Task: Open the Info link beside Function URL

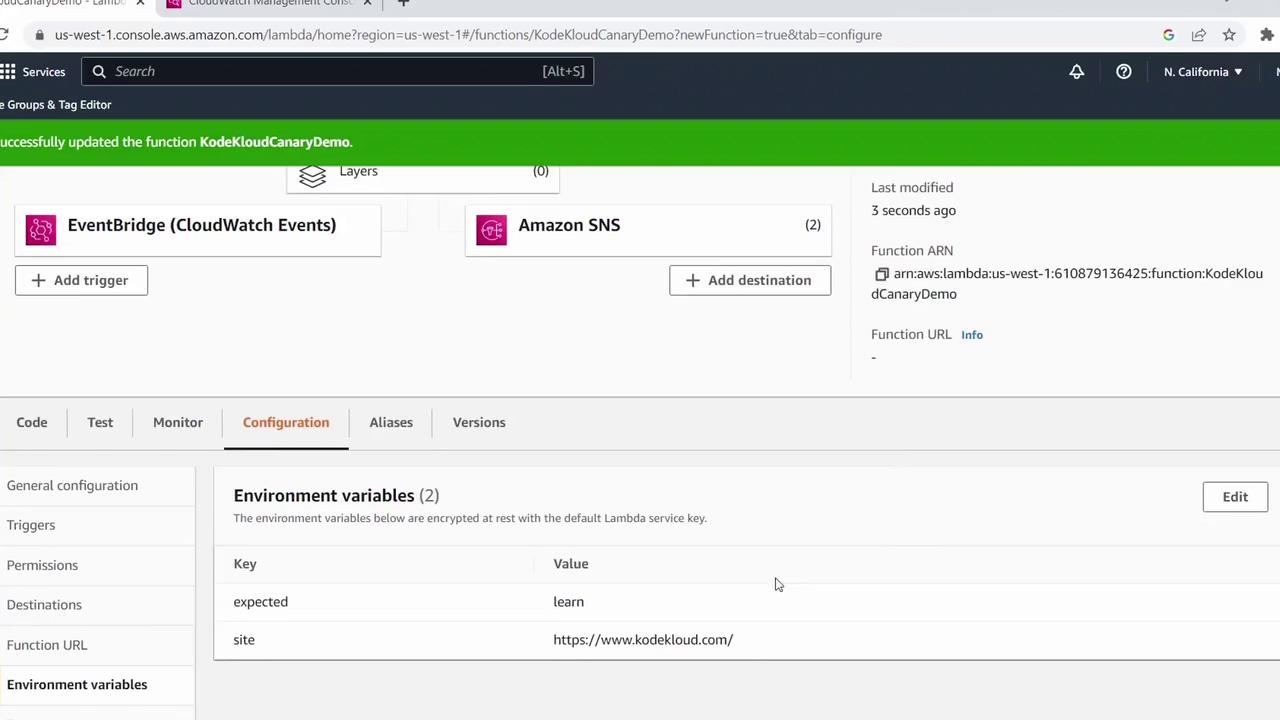Action: (x=972, y=336)
